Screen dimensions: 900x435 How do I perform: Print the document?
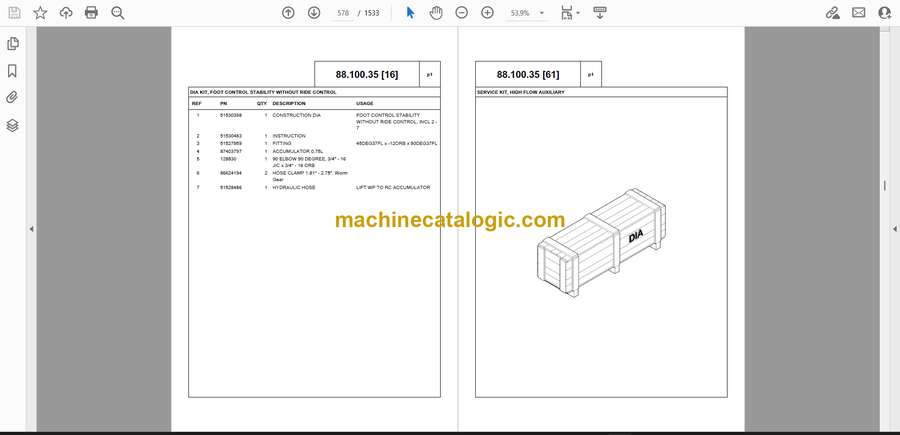tap(91, 13)
